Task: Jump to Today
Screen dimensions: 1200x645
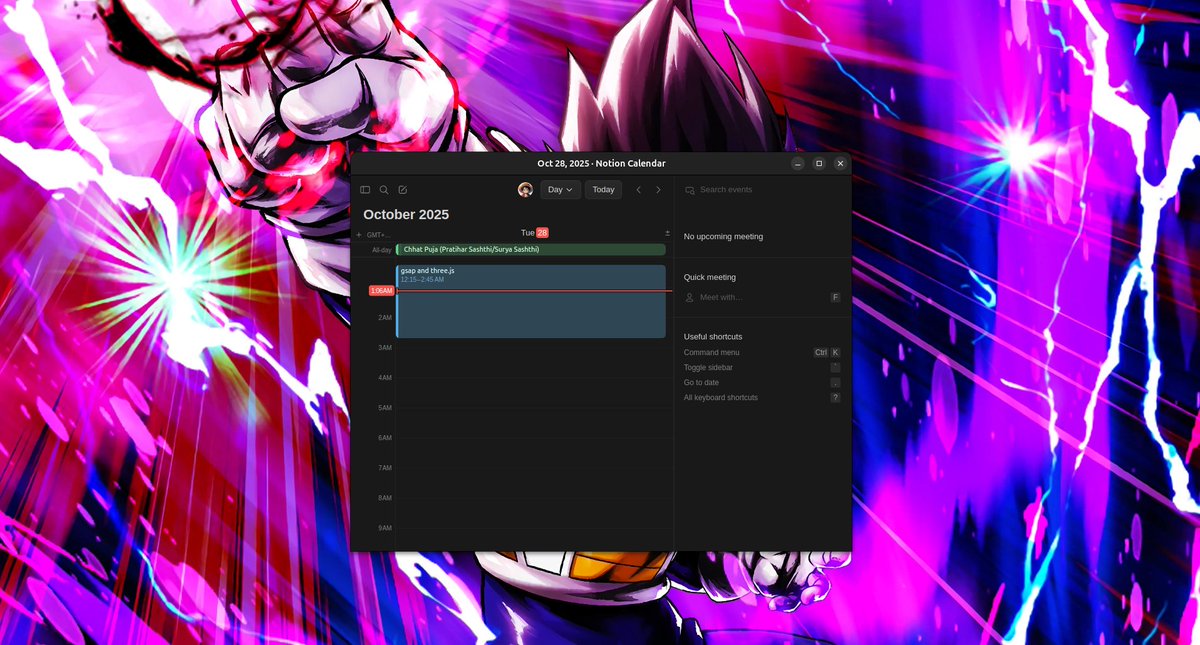Action: click(x=603, y=189)
